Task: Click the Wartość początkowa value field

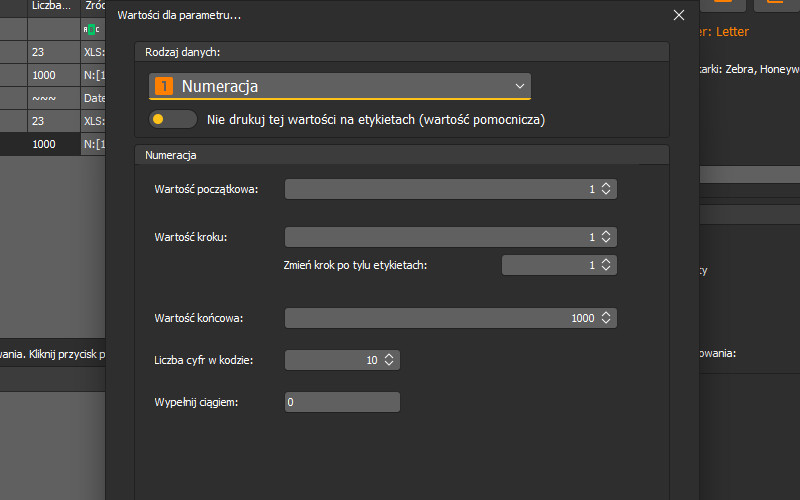Action: point(440,189)
